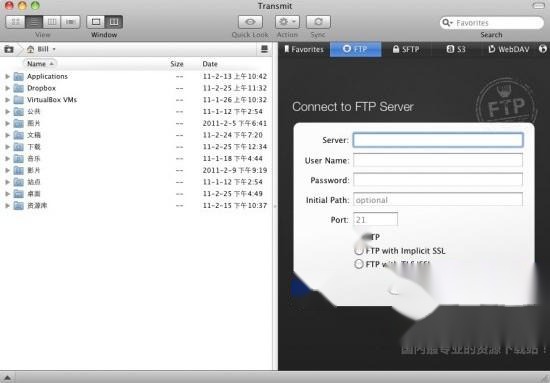Screen dimensions: 550x383
Task: Select the S3 tab
Action: [x=456, y=49]
